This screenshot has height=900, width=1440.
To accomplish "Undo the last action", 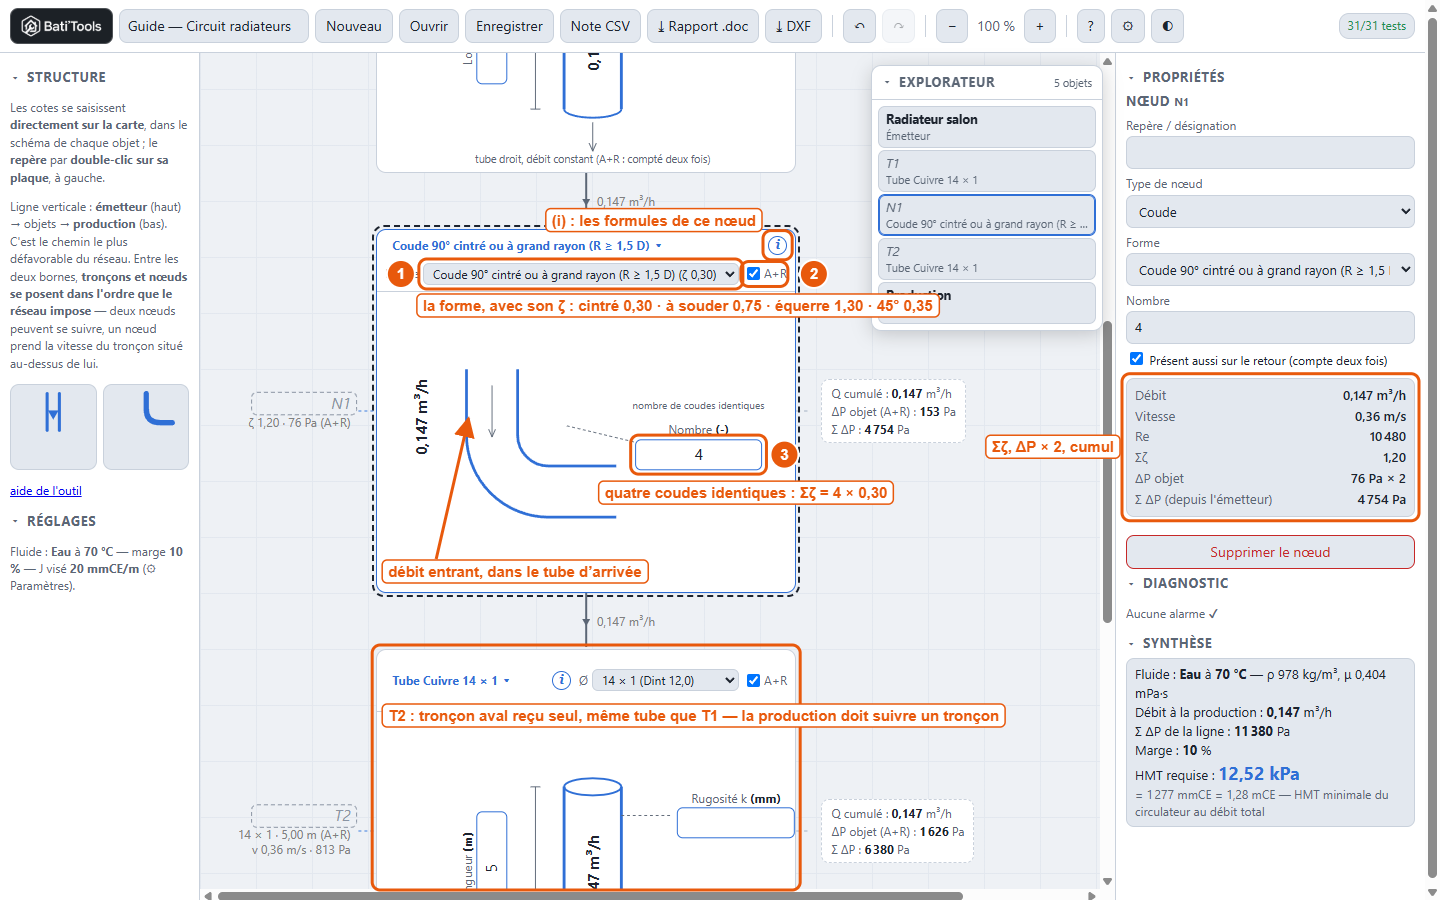I will click(x=860, y=26).
